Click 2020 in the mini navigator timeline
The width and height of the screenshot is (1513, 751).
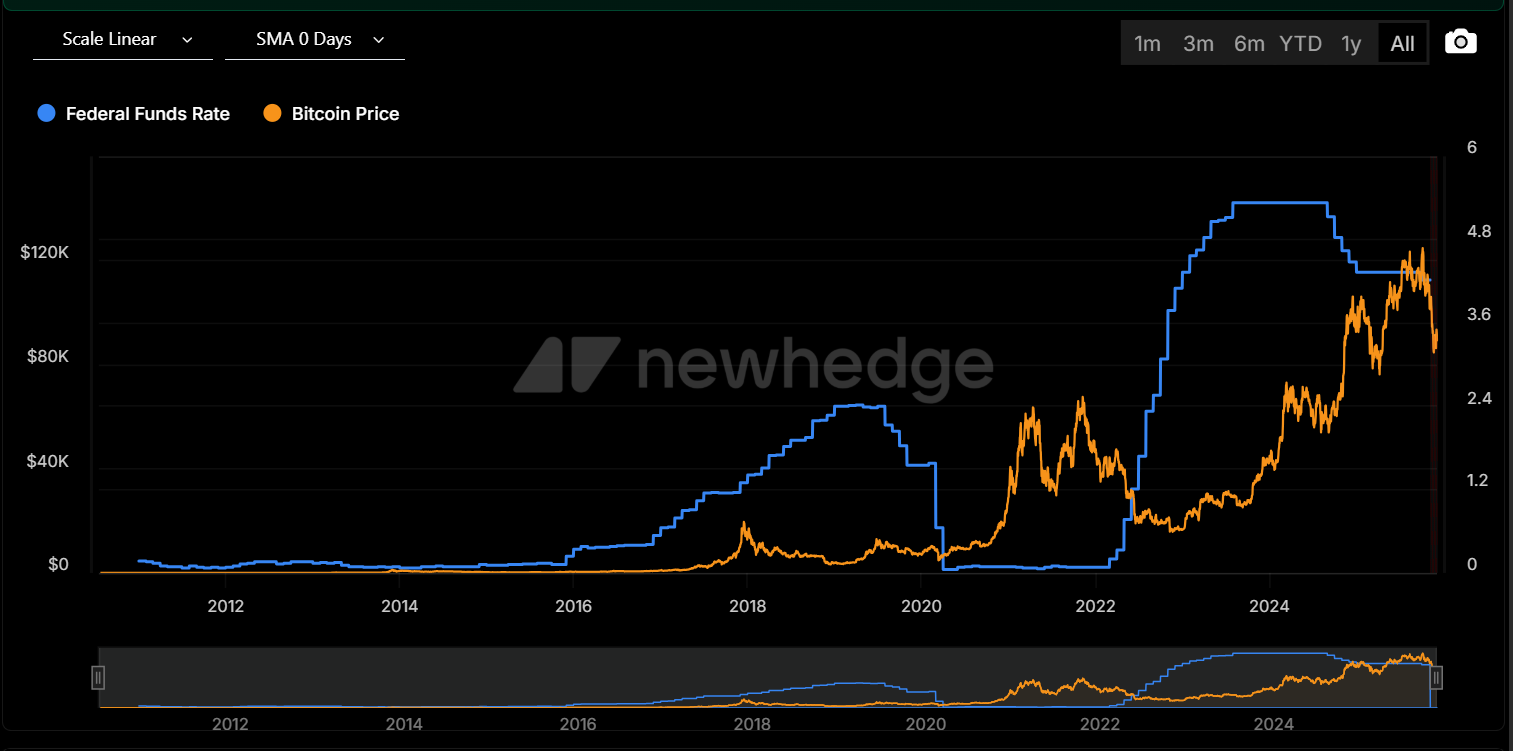pyautogui.click(x=925, y=724)
